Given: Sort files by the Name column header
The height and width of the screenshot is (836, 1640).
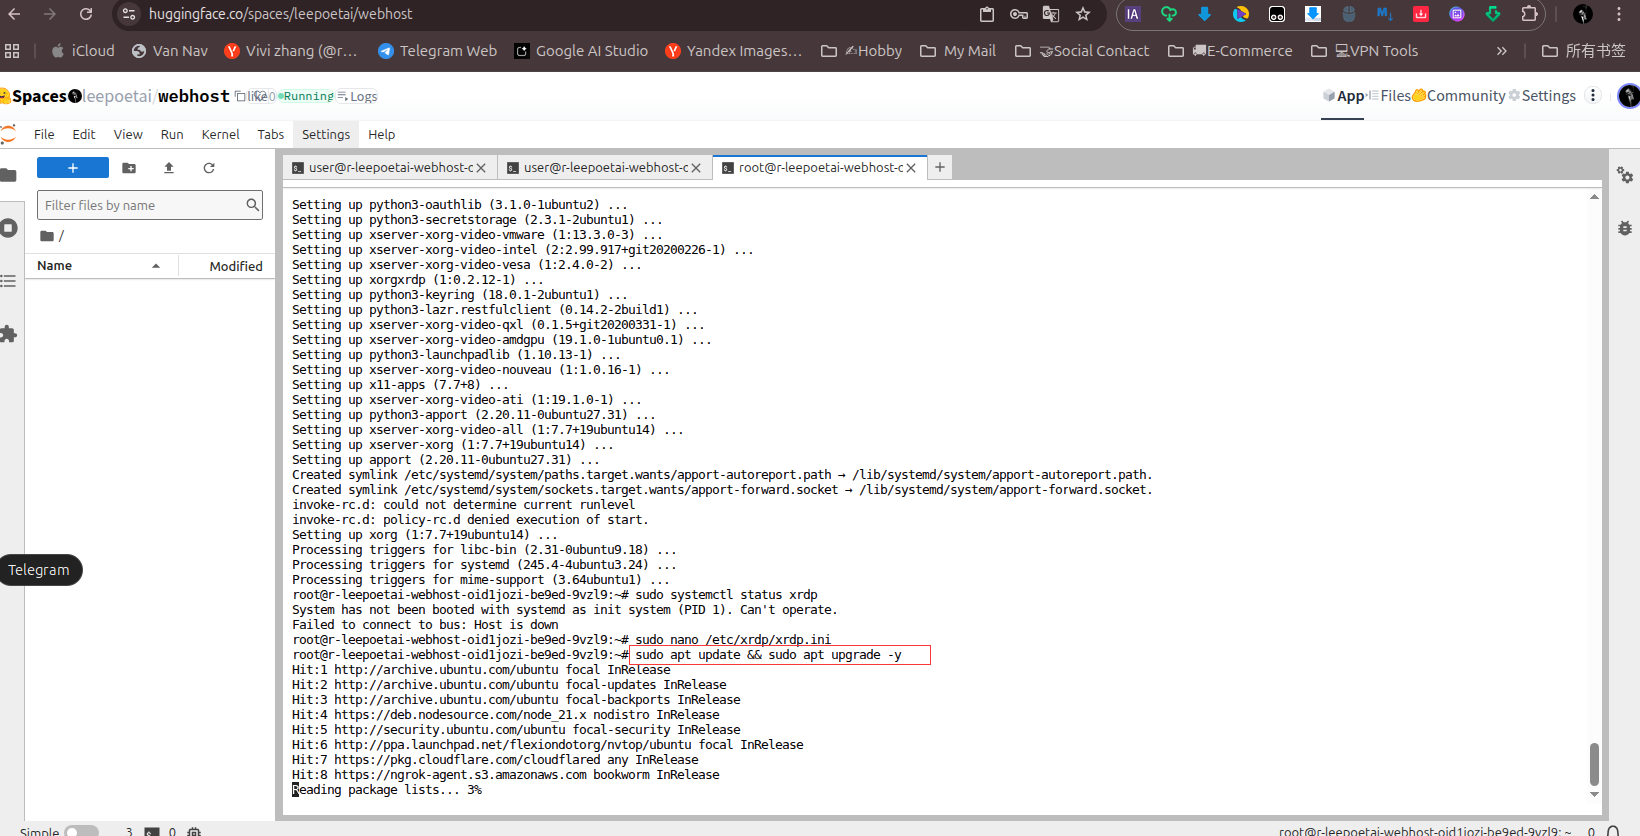Looking at the screenshot, I should coord(55,266).
